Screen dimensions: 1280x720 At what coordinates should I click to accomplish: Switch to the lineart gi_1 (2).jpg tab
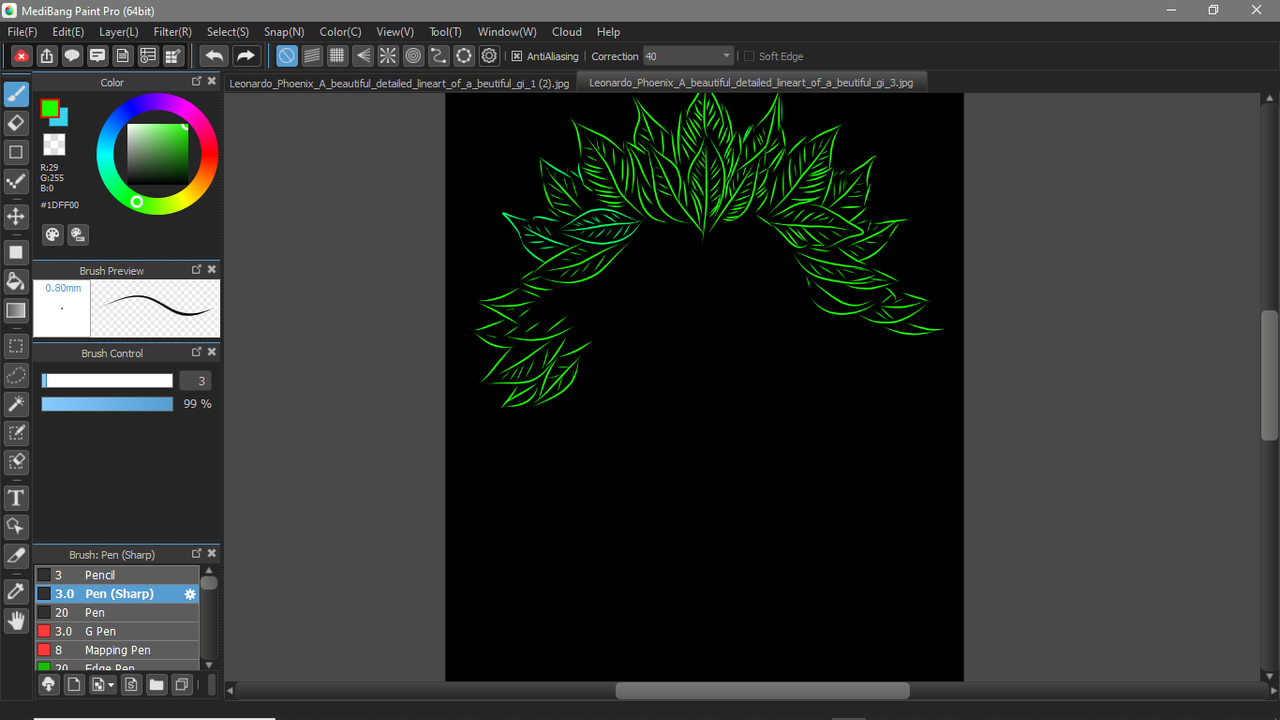point(399,83)
